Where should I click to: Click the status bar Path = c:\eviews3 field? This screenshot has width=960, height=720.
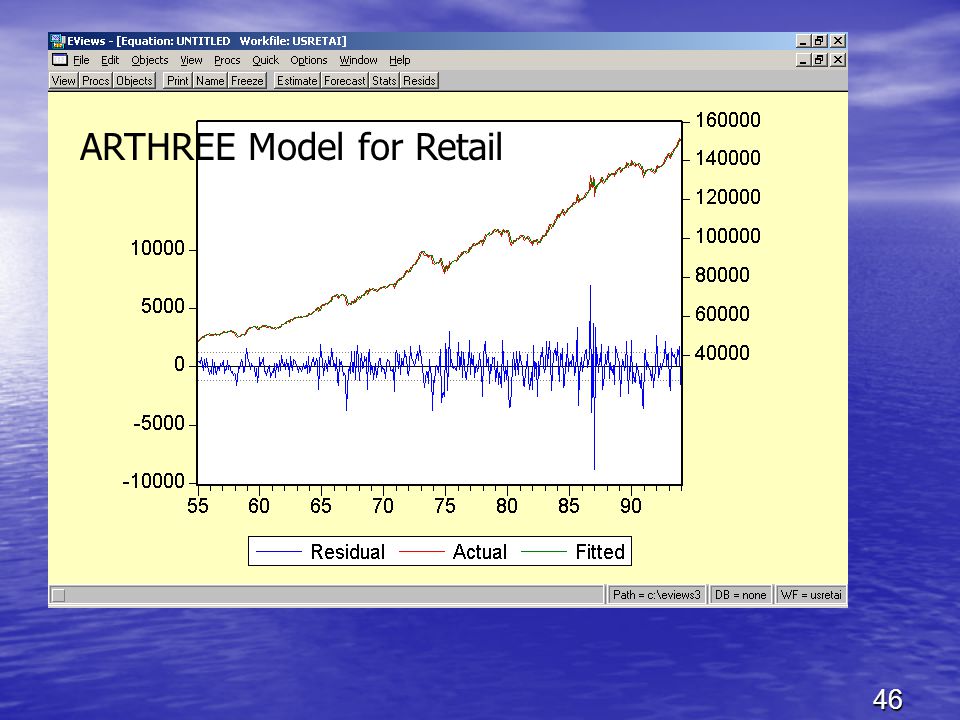pos(656,594)
